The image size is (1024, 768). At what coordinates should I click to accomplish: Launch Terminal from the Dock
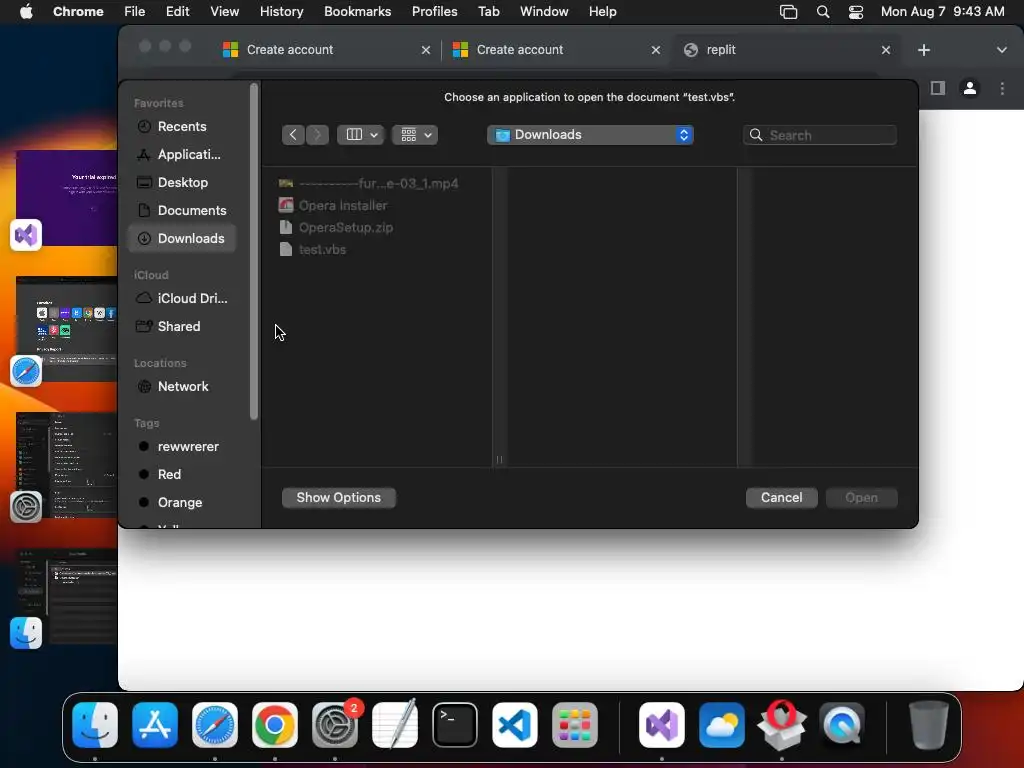[455, 725]
